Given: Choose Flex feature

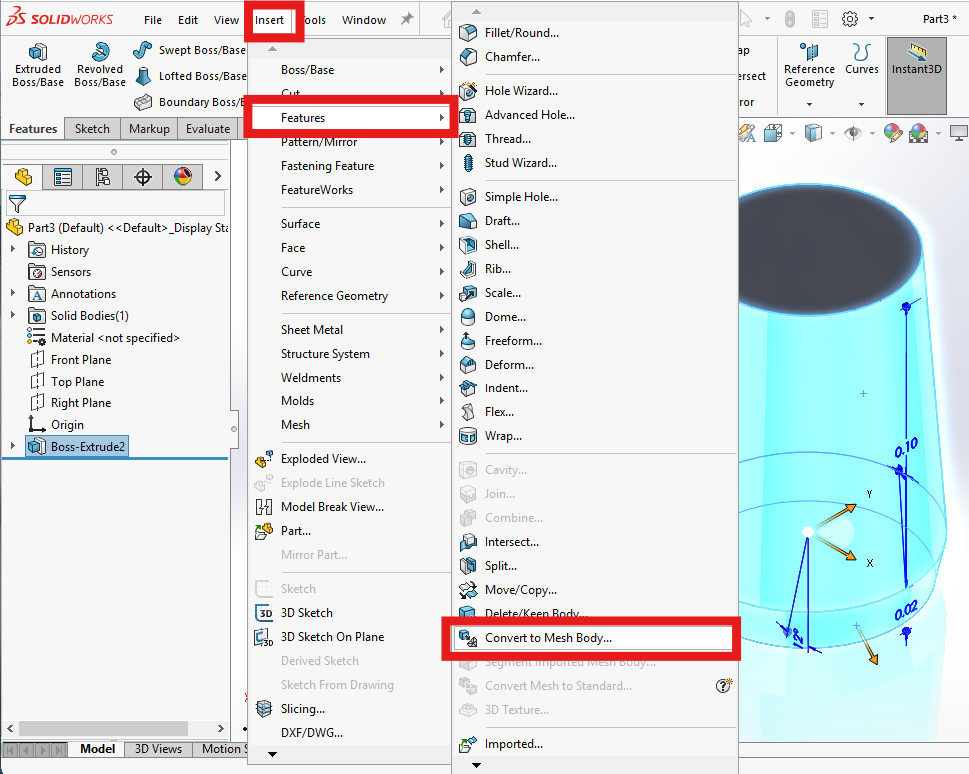Looking at the screenshot, I should click(596, 412).
